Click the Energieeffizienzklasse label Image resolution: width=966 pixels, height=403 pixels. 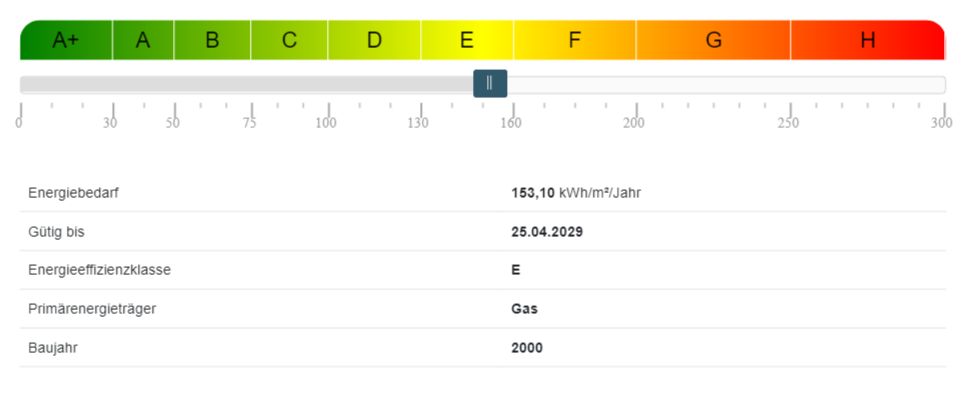click(x=99, y=270)
